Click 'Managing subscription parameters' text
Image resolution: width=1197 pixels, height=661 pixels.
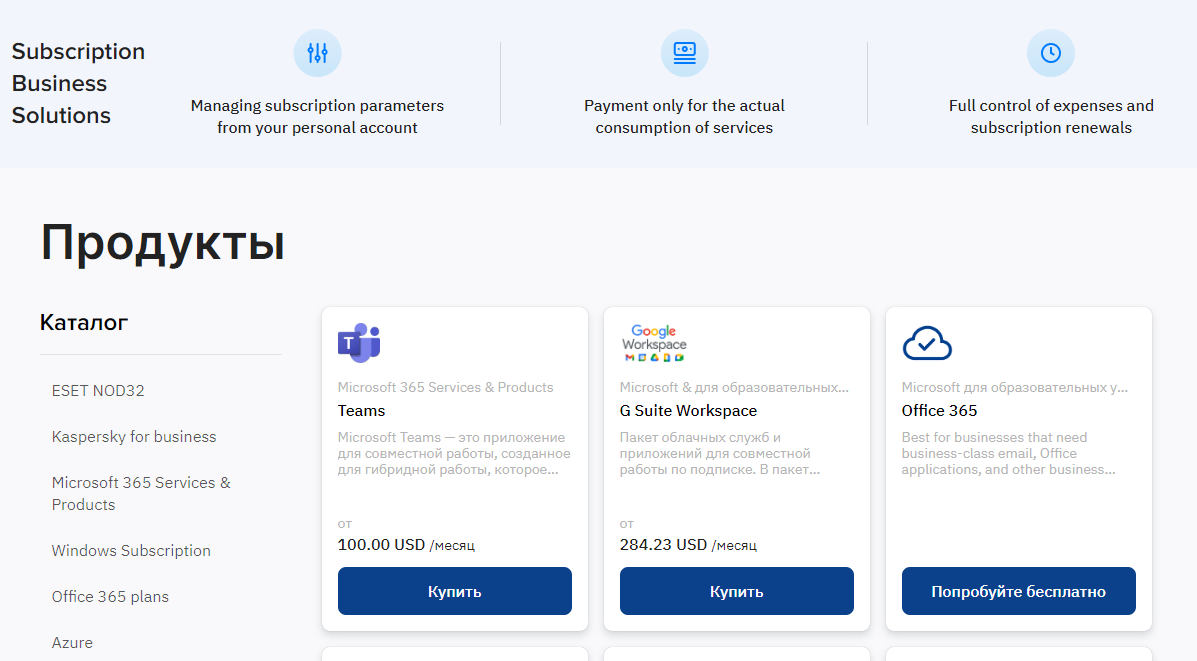(x=317, y=116)
